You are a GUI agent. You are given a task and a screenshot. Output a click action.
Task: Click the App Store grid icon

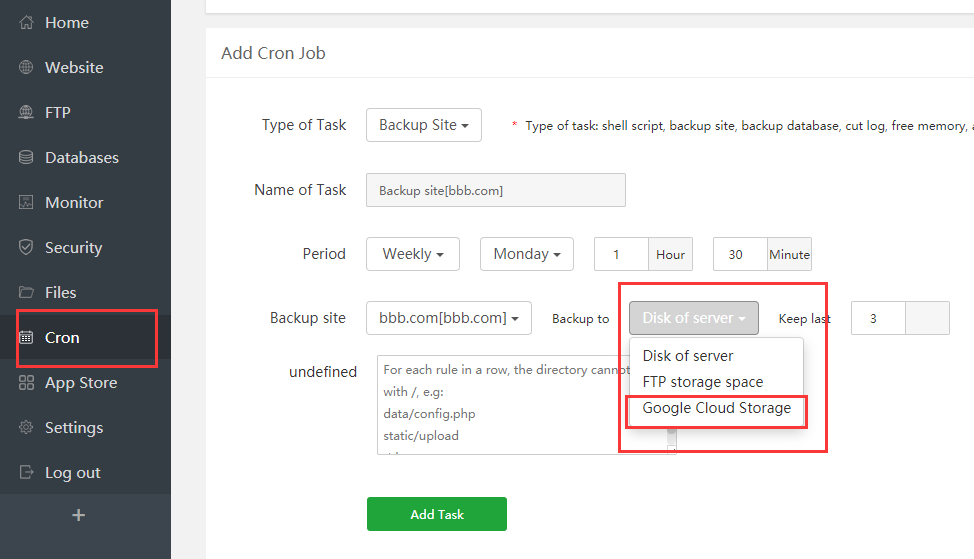27,383
